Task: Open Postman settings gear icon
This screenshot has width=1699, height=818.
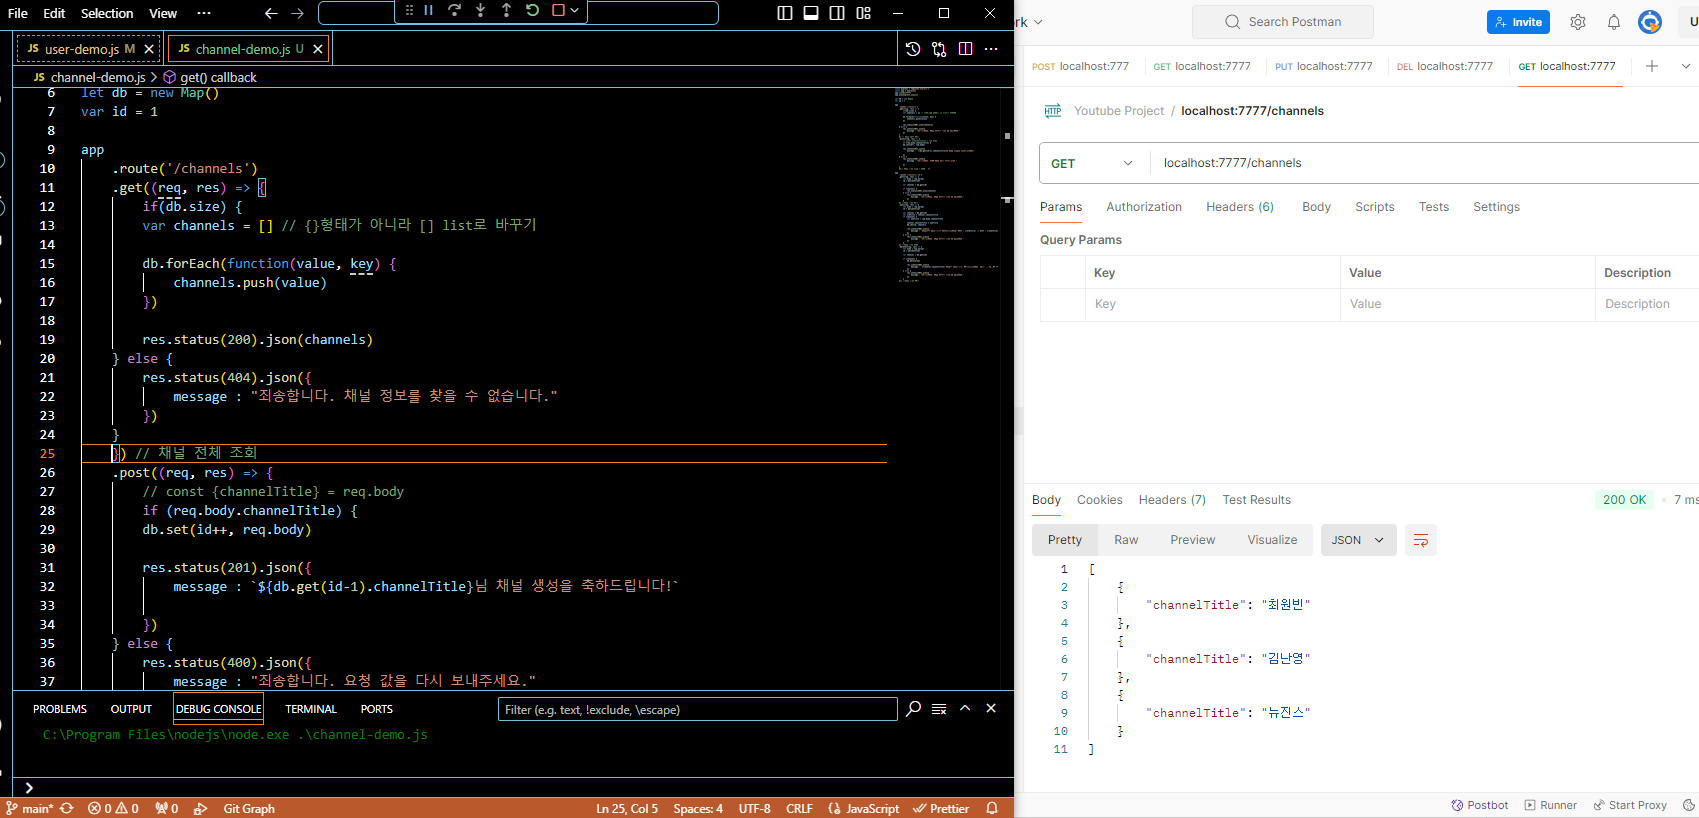Action: pyautogui.click(x=1578, y=22)
